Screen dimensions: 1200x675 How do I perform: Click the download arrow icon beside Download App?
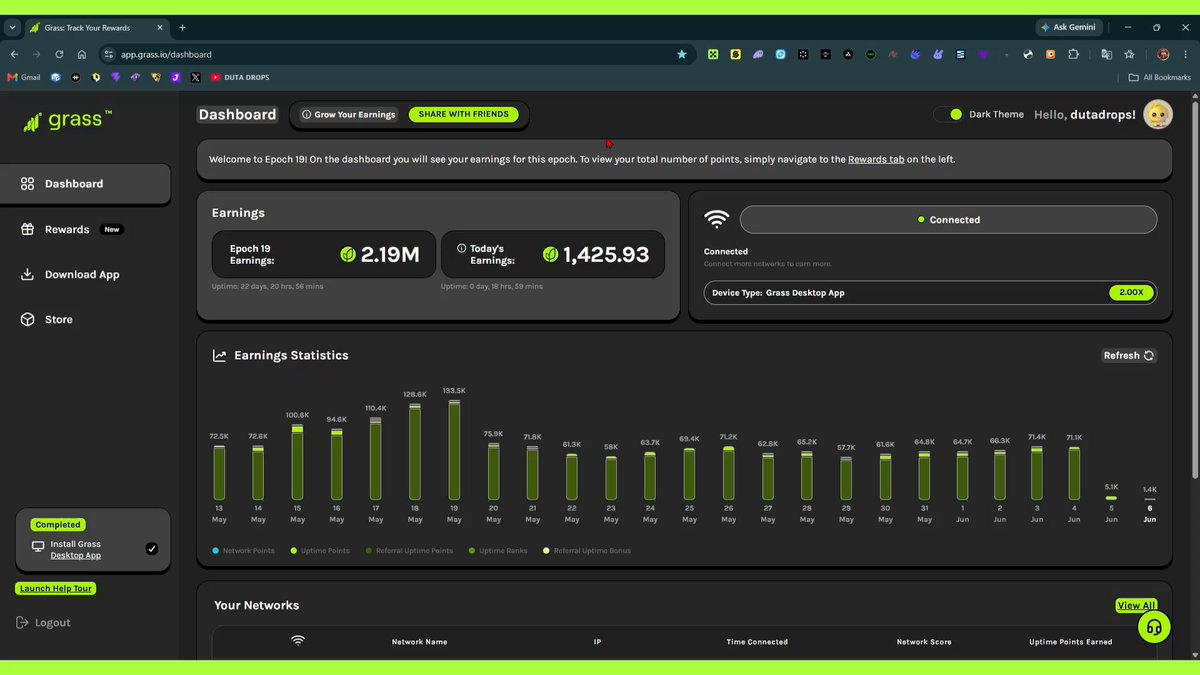(x=27, y=274)
